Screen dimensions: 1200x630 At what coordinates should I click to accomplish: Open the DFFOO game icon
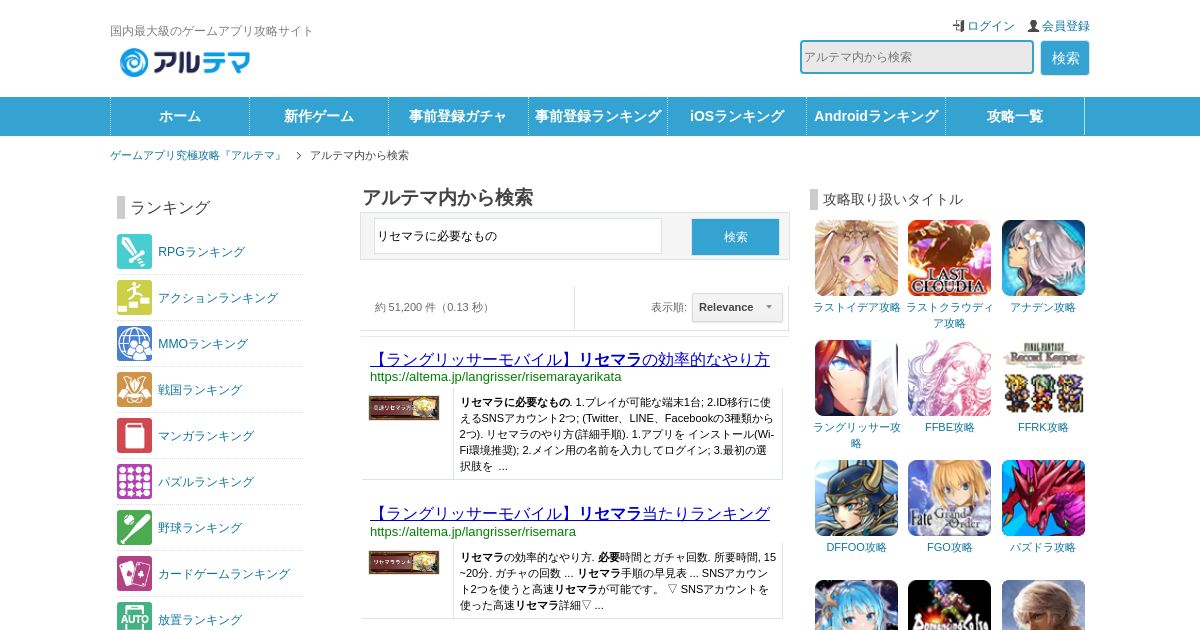(856, 498)
